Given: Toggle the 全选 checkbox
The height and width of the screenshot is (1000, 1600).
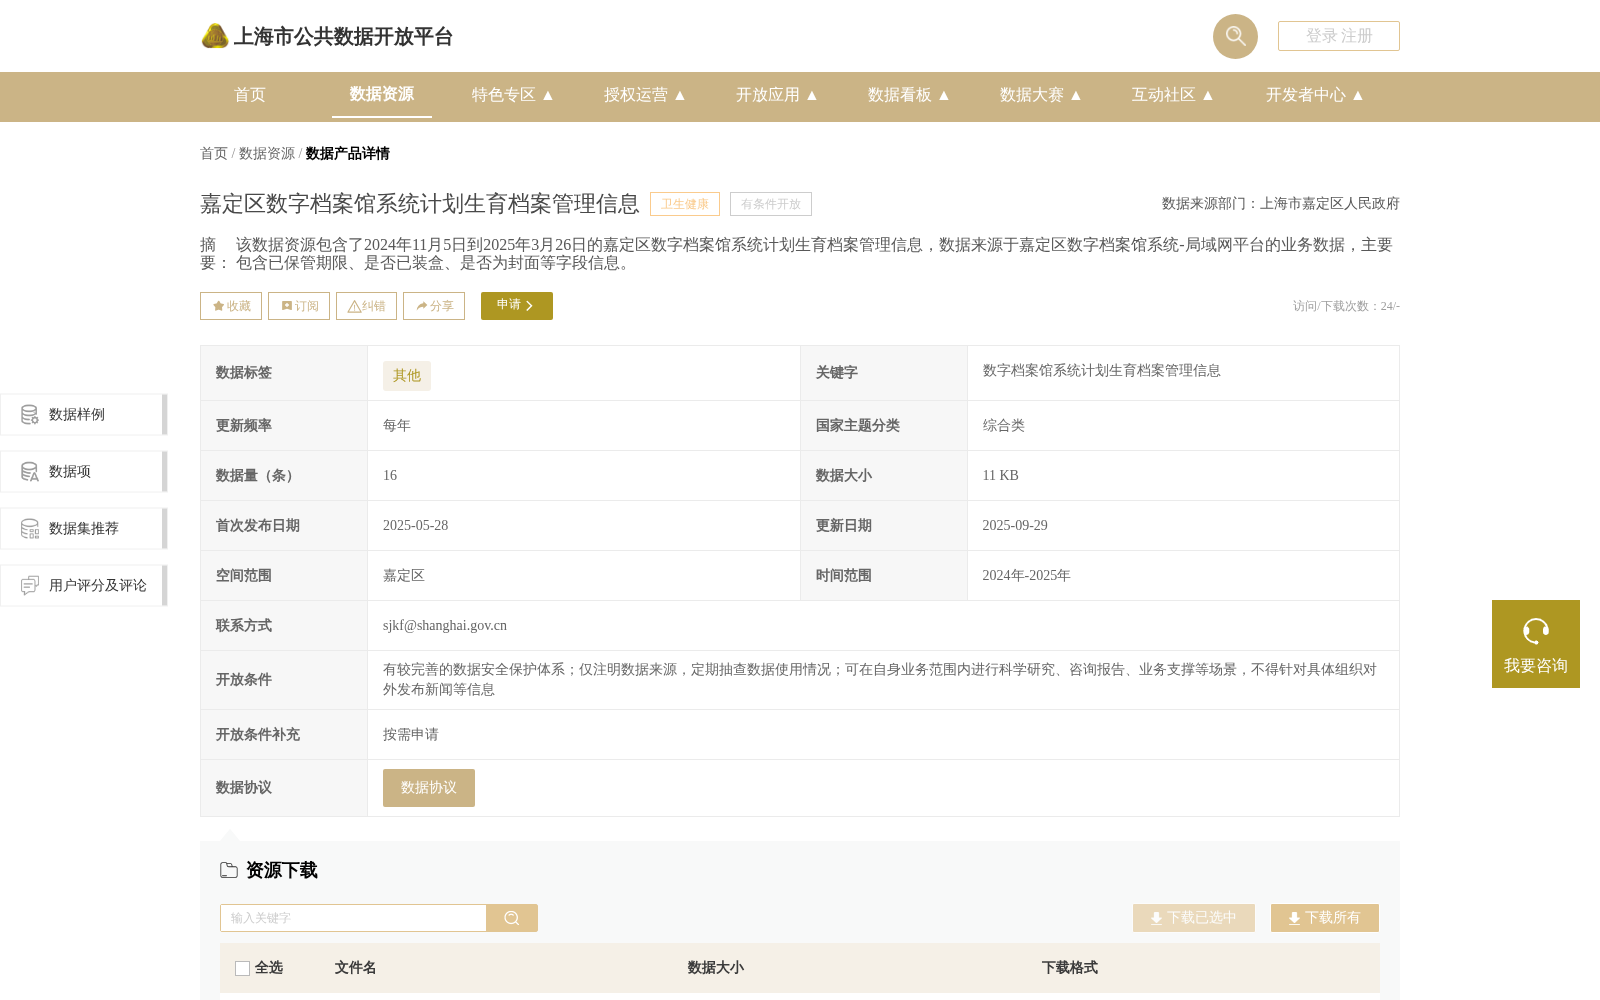Looking at the screenshot, I should [242, 968].
